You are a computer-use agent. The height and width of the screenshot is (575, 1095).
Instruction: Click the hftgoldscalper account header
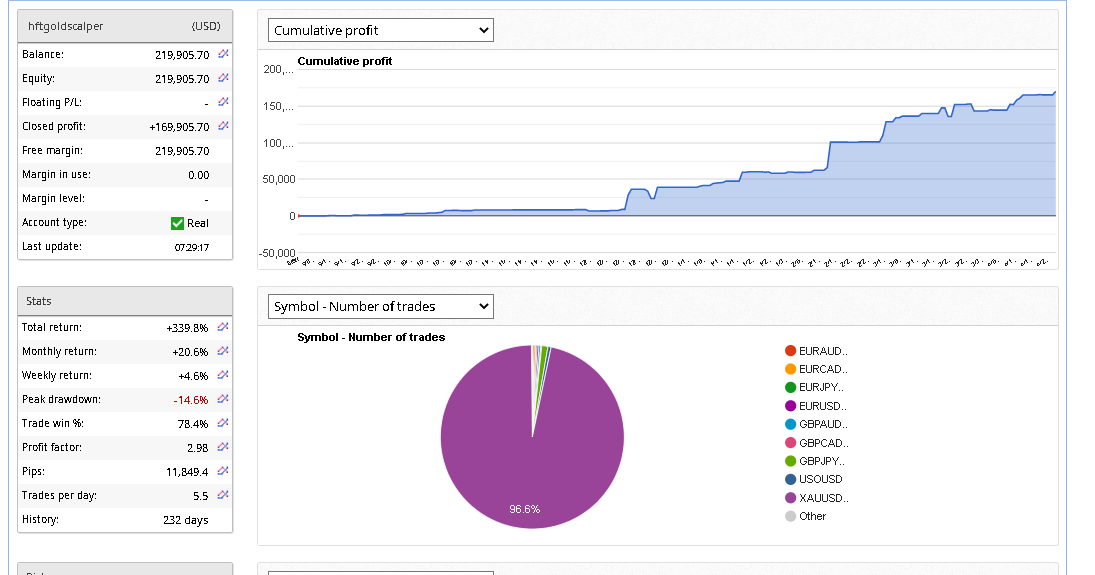(x=125, y=26)
